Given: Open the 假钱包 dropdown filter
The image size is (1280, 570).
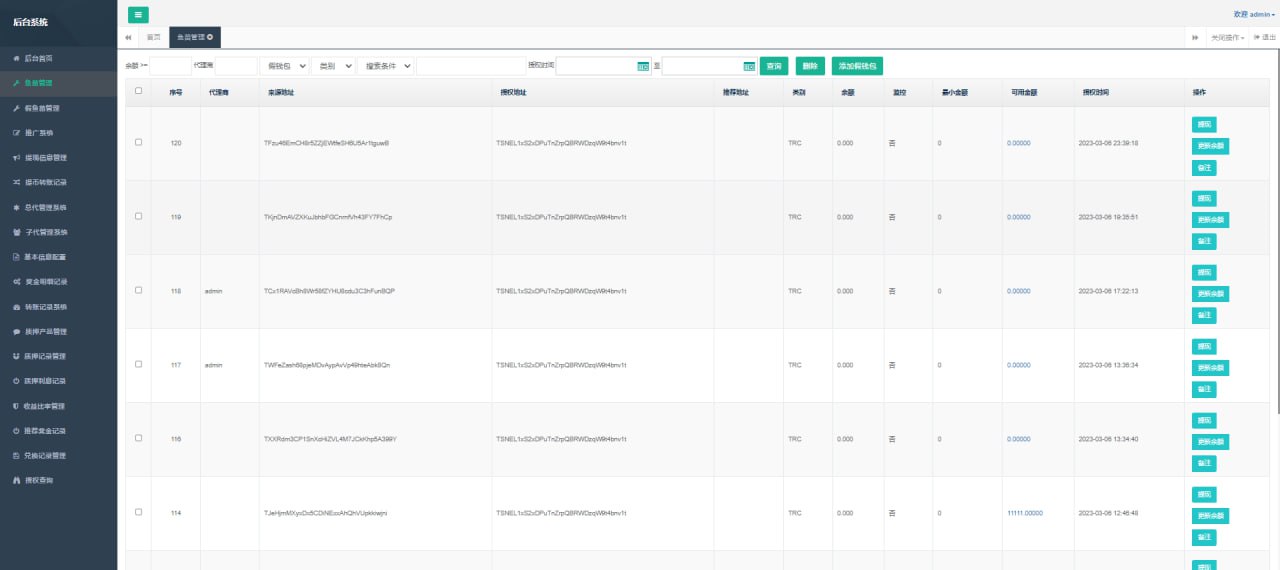Looking at the screenshot, I should pyautogui.click(x=284, y=66).
